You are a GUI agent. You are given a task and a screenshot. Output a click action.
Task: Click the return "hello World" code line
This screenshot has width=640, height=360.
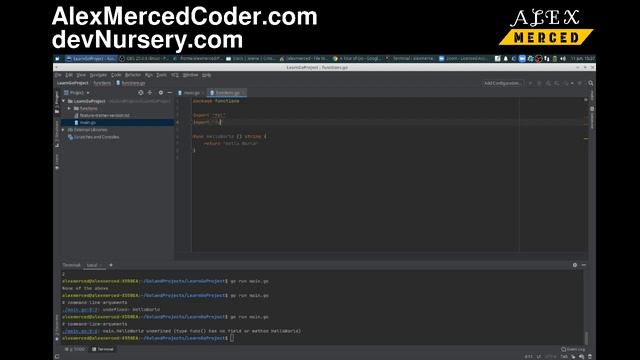(x=231, y=143)
